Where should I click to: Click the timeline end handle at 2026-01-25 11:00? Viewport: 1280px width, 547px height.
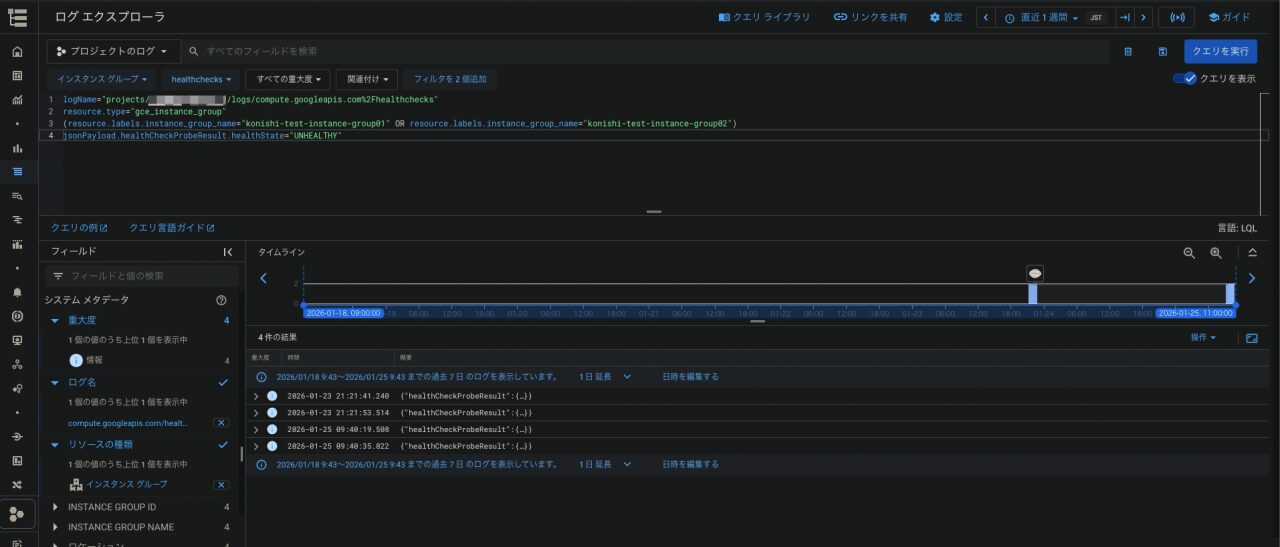coord(1236,304)
